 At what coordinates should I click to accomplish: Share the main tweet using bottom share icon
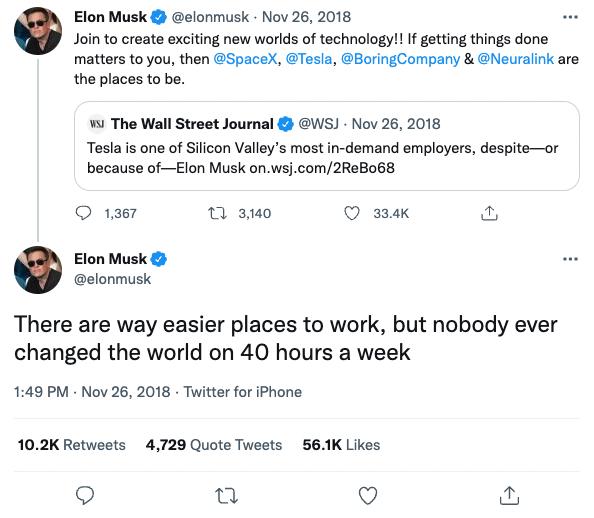509,496
